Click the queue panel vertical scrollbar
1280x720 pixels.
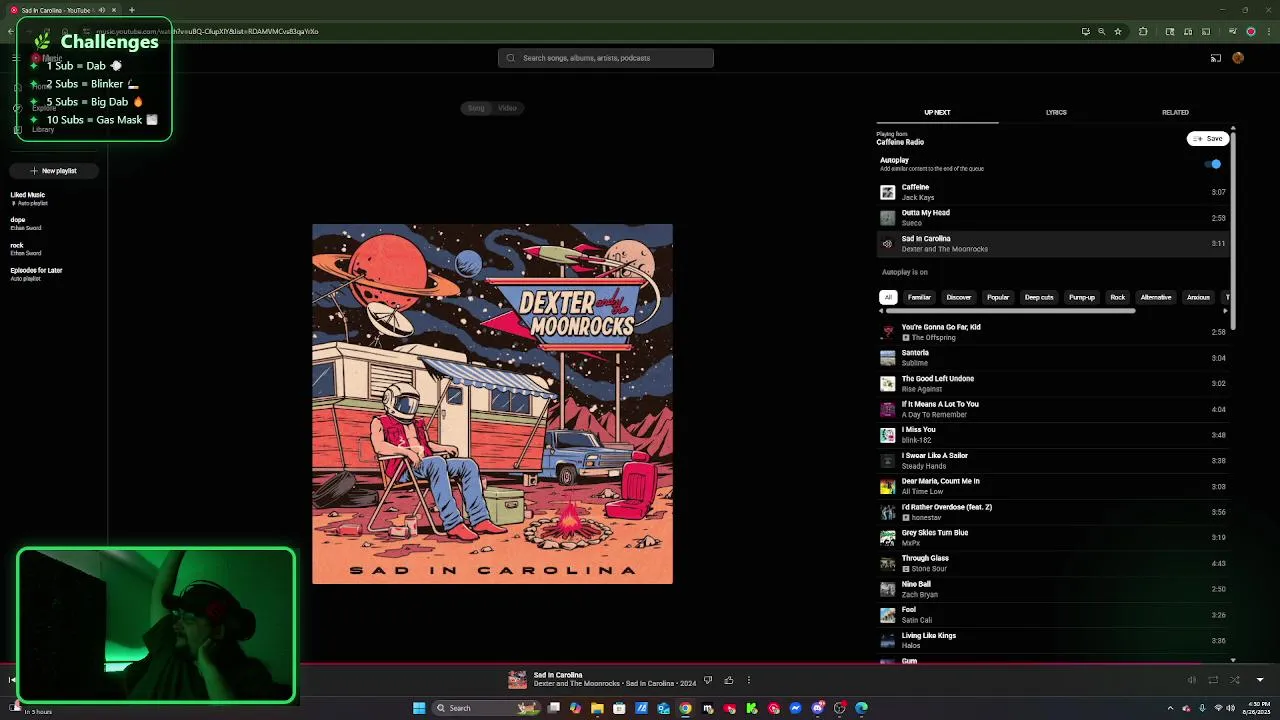point(1233,229)
